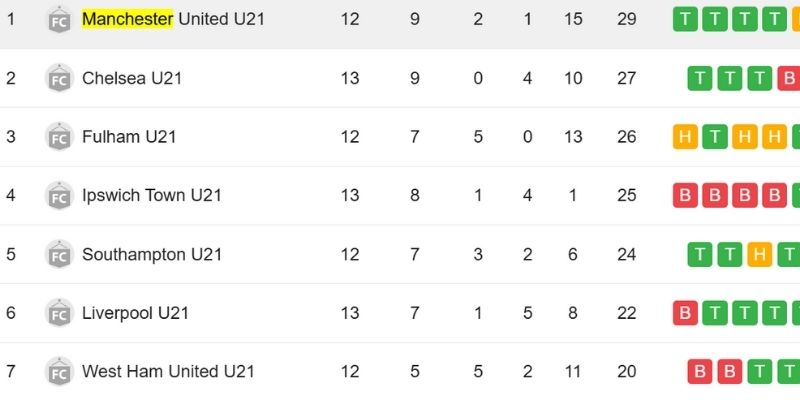The height and width of the screenshot is (400, 800).
Task: Go to the Fulham U21 team page
Action: coord(129,137)
